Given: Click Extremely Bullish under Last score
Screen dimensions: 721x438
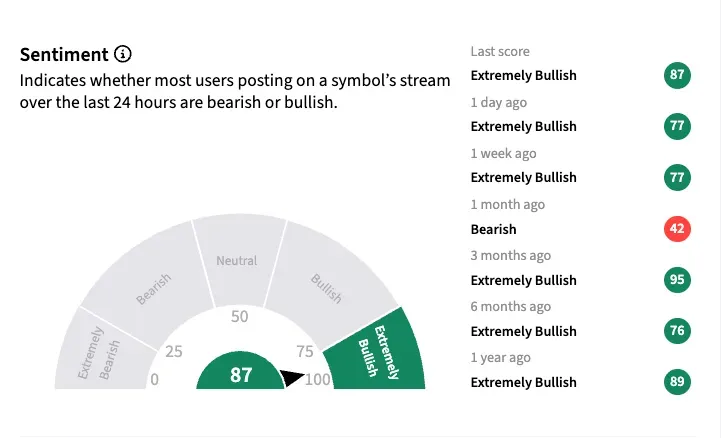Looking at the screenshot, I should pyautogui.click(x=523, y=75).
